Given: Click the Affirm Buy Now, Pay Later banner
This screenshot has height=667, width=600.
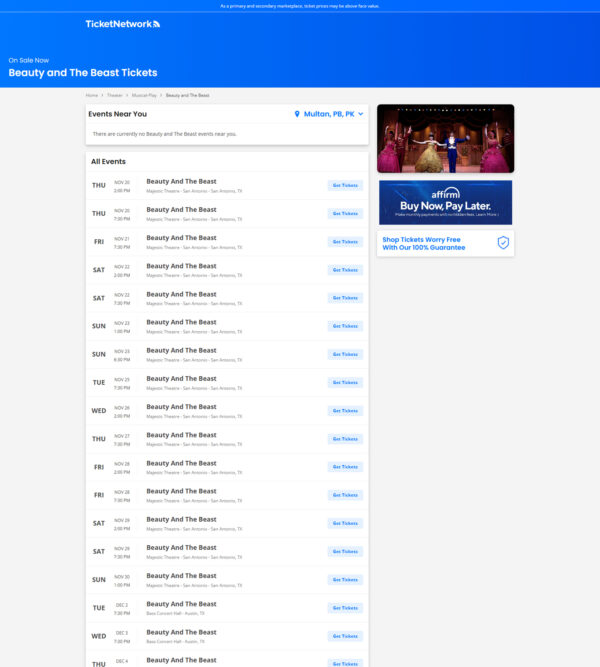Looking at the screenshot, I should (x=446, y=202).
